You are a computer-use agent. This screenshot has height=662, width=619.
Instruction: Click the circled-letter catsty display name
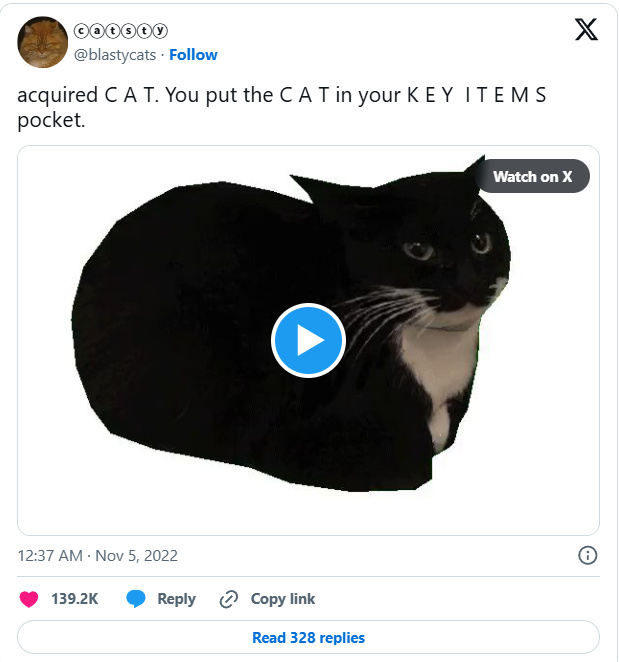[121, 31]
